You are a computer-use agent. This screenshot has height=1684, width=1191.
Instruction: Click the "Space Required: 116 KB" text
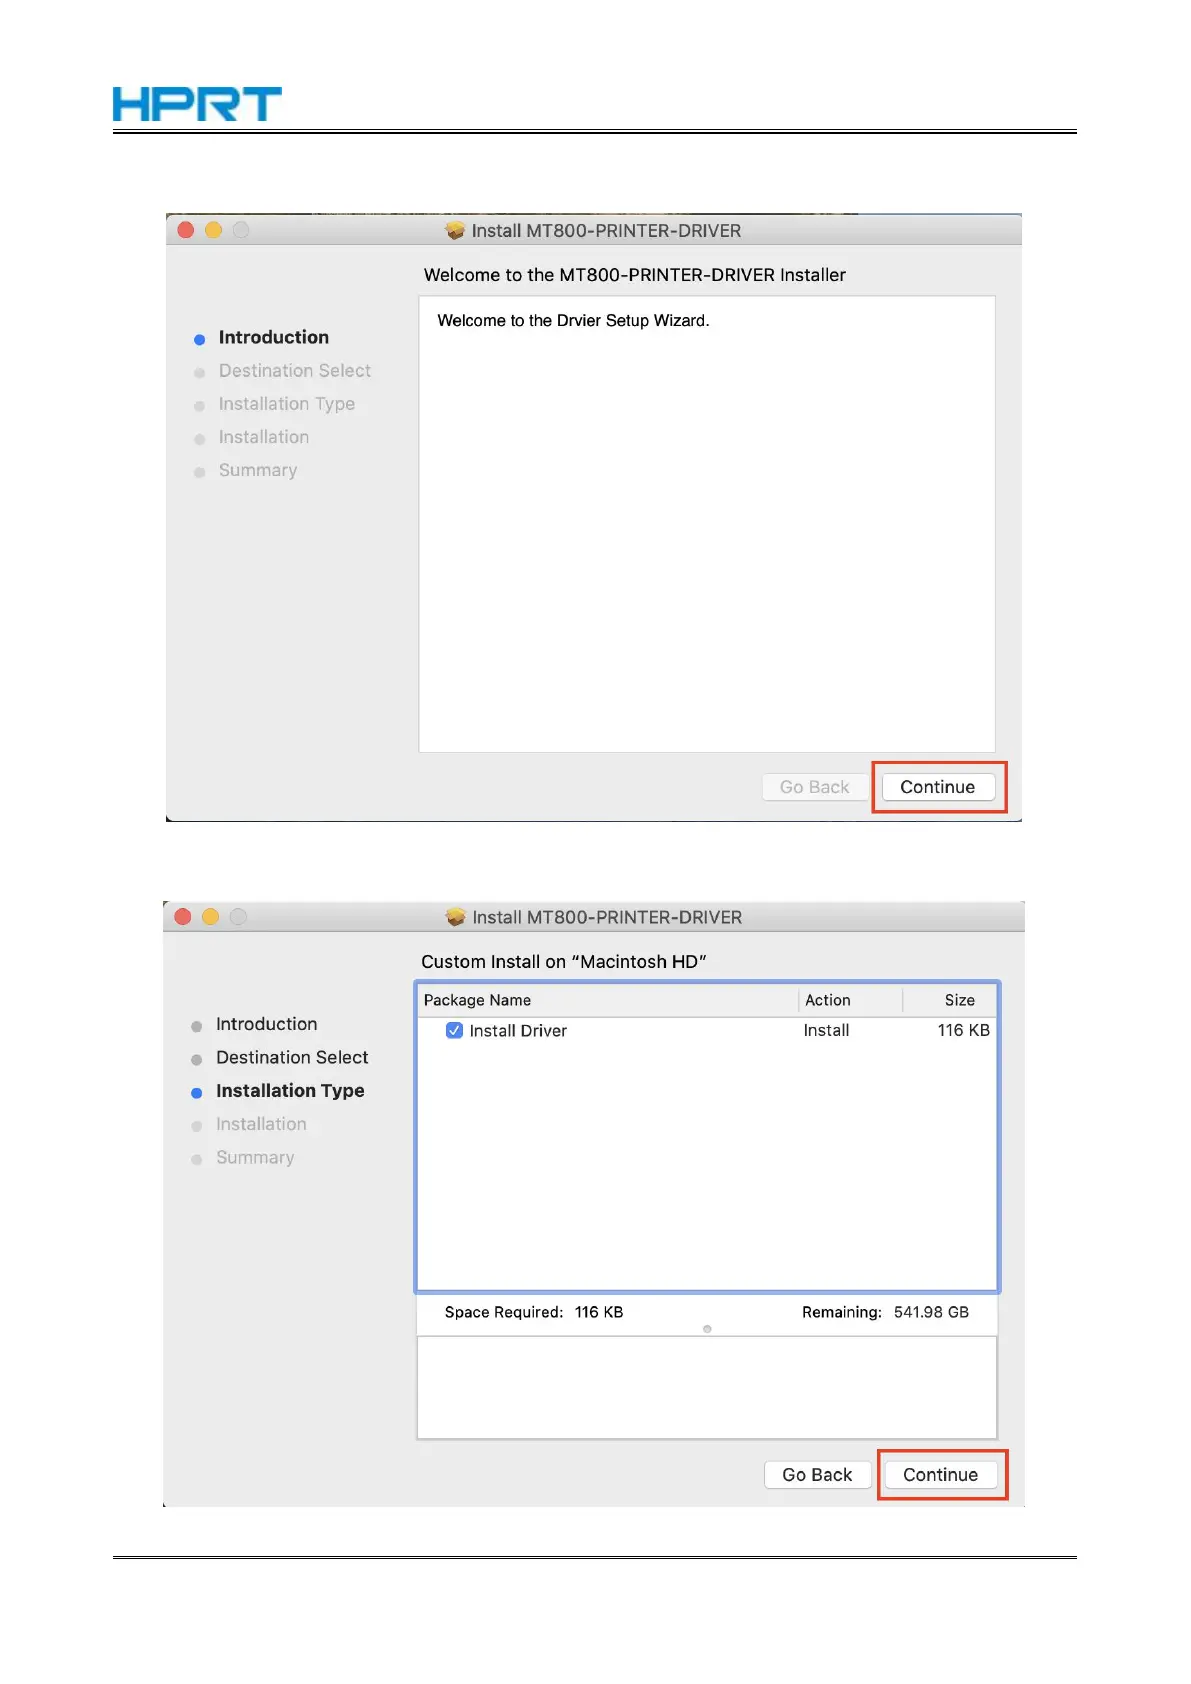(x=534, y=1312)
